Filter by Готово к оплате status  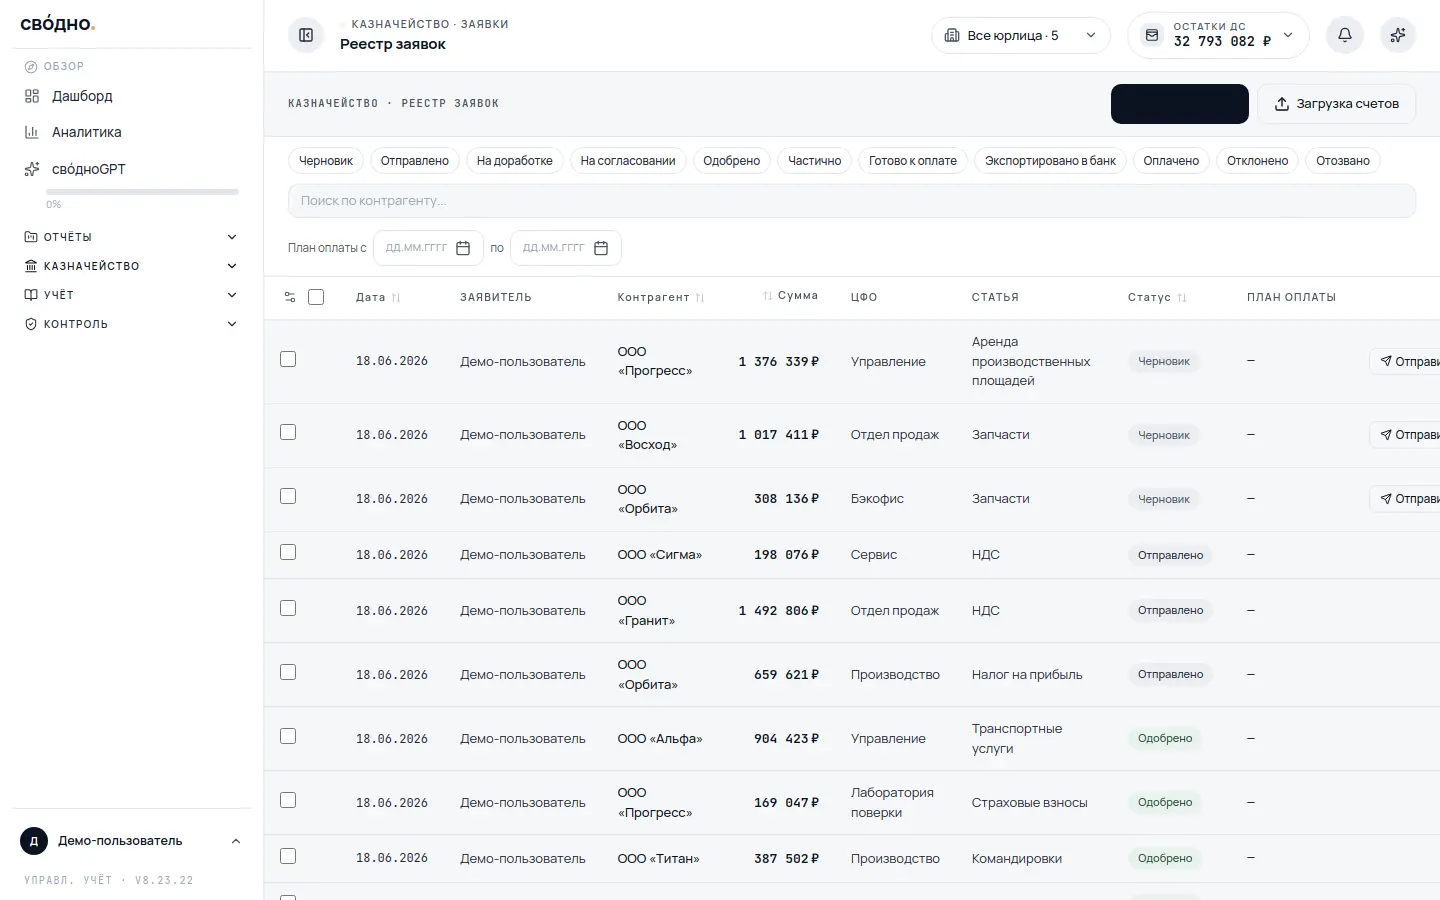point(913,161)
